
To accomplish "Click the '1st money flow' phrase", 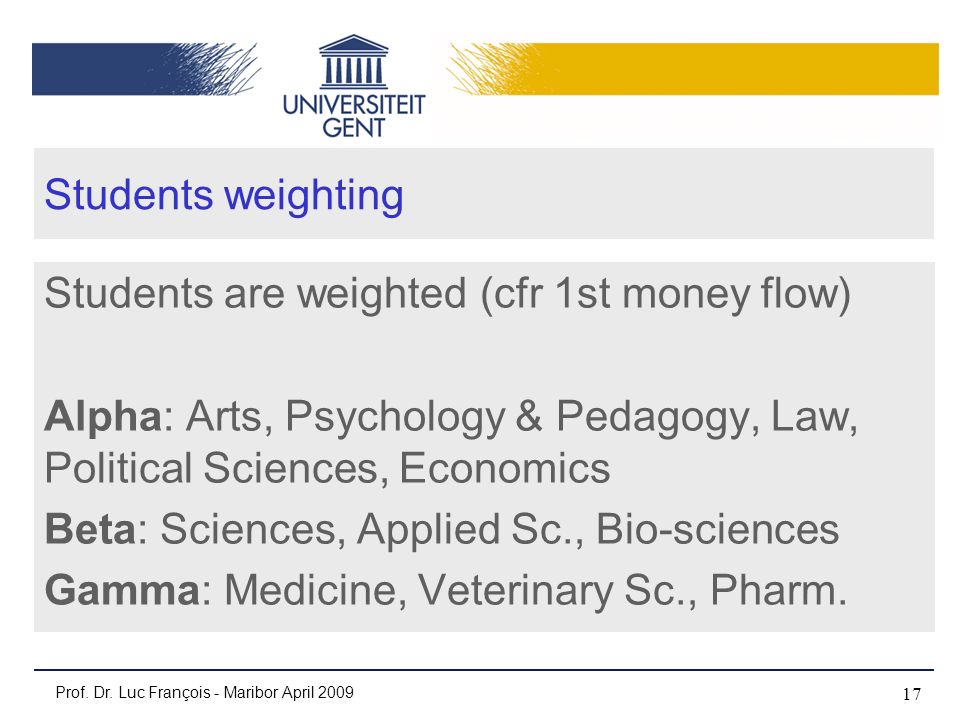I will pyautogui.click(x=697, y=293).
